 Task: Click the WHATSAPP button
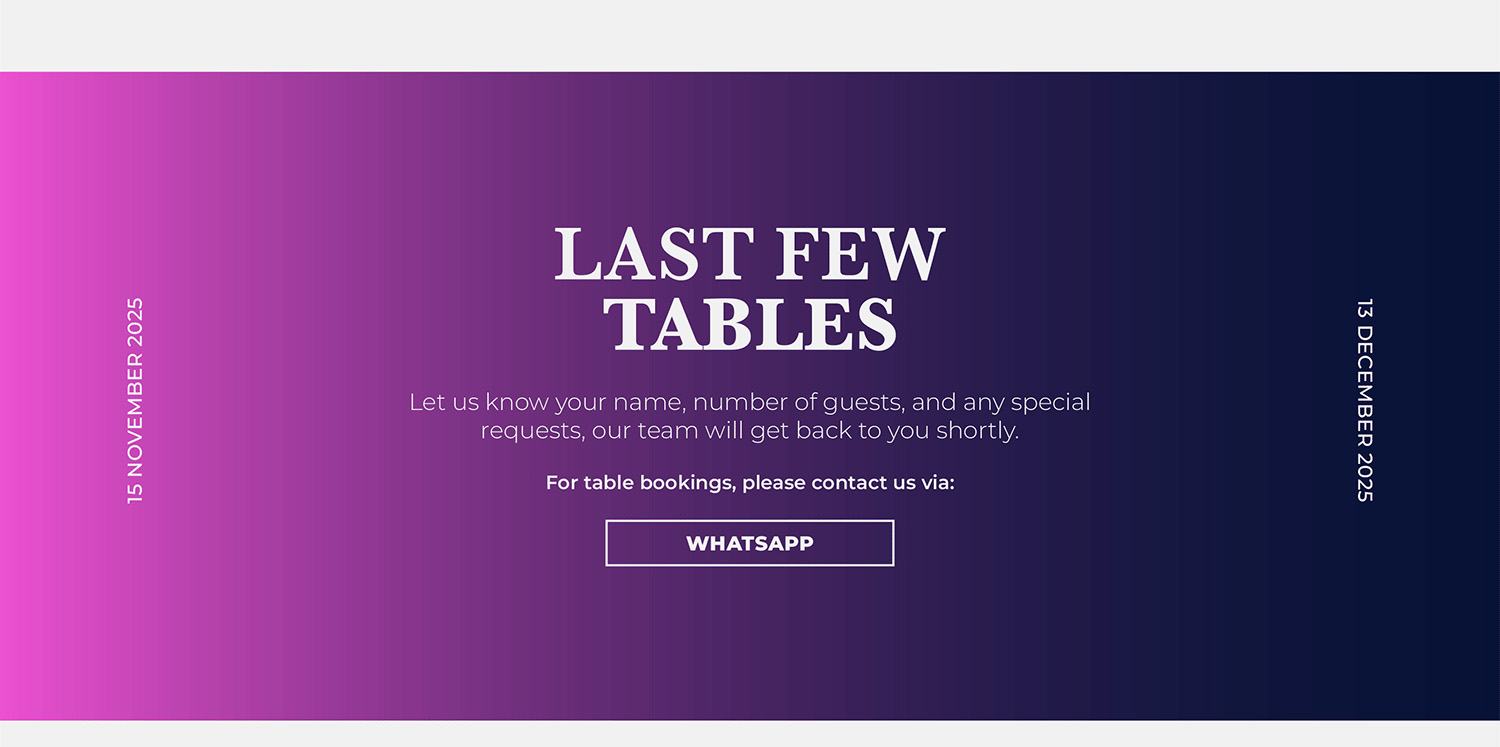[x=749, y=543]
